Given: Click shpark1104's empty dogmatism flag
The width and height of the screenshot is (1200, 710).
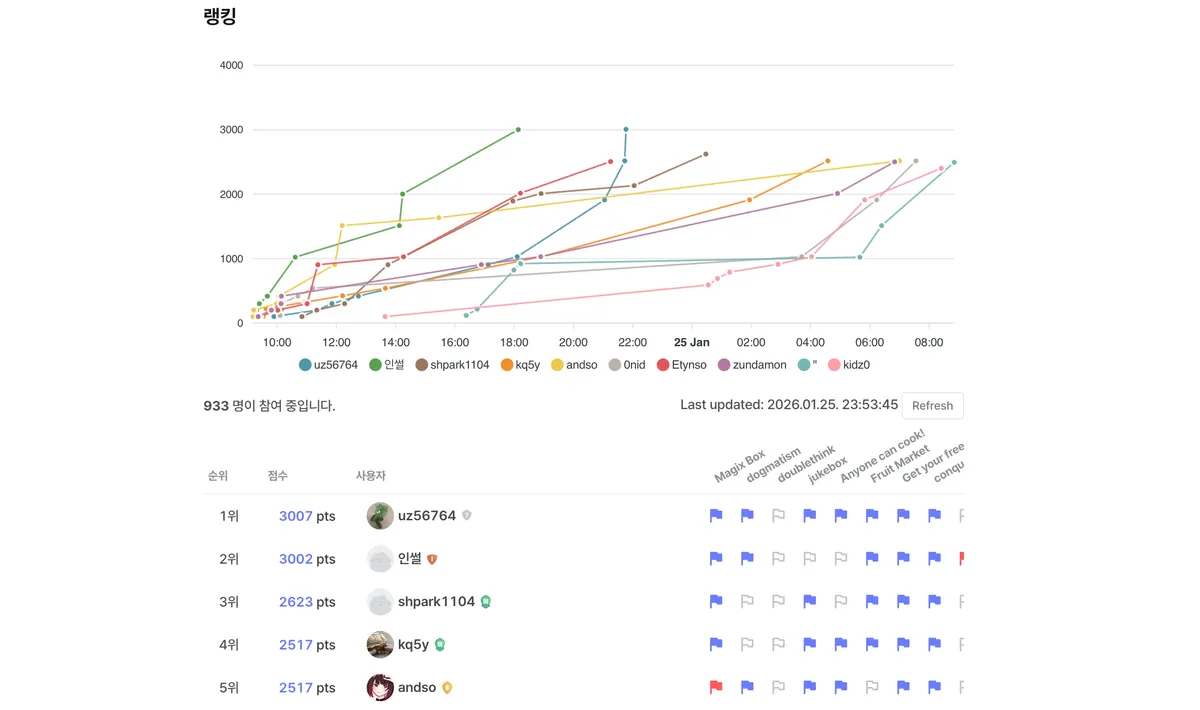Looking at the screenshot, I should [747, 602].
